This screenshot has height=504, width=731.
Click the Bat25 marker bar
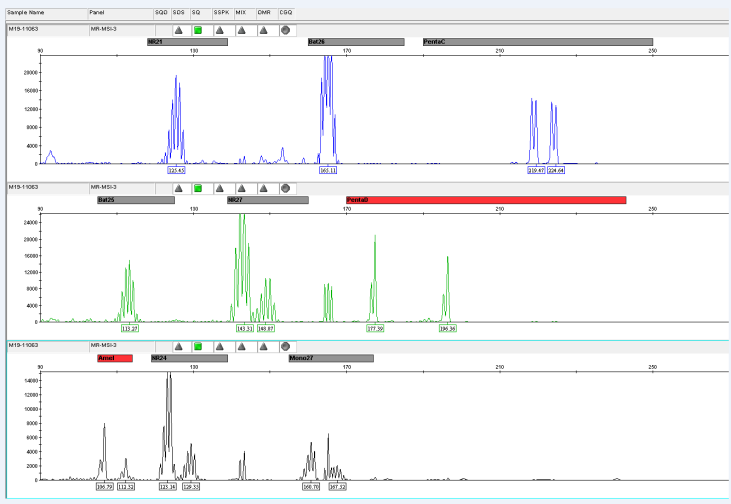pos(136,200)
